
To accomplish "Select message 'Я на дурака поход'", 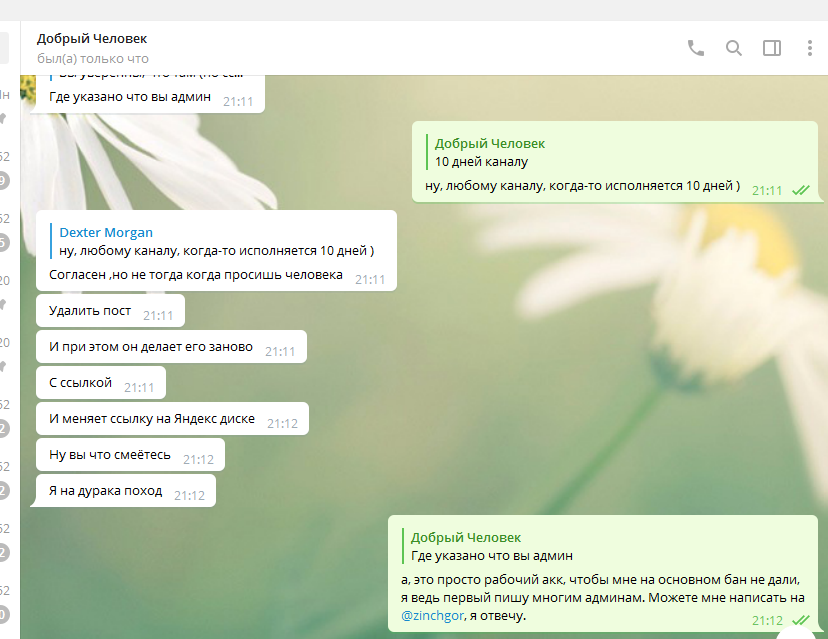I will (x=126, y=491).
